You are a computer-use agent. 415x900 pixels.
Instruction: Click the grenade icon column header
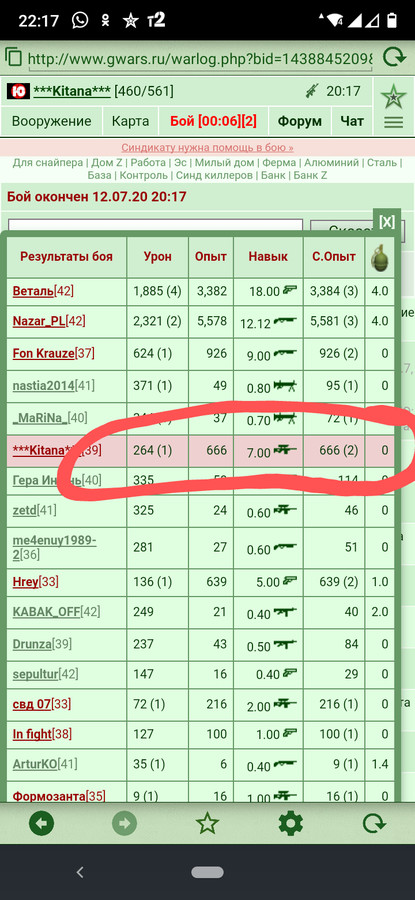[x=379, y=257]
